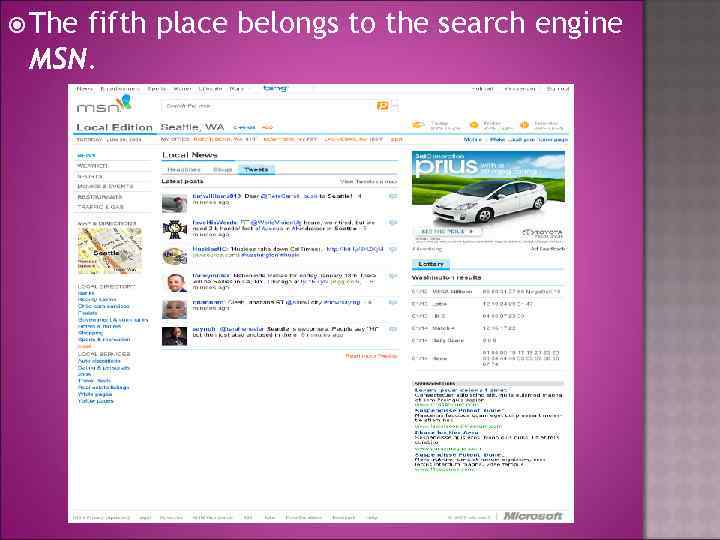Viewport: 720px width, 540px height.
Task: Click the Read more Tweets link
Action: 371,356
